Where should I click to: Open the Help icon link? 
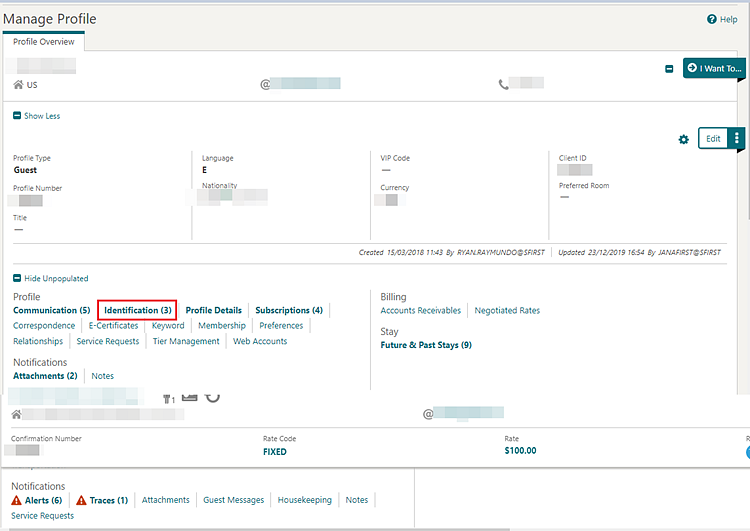722,19
